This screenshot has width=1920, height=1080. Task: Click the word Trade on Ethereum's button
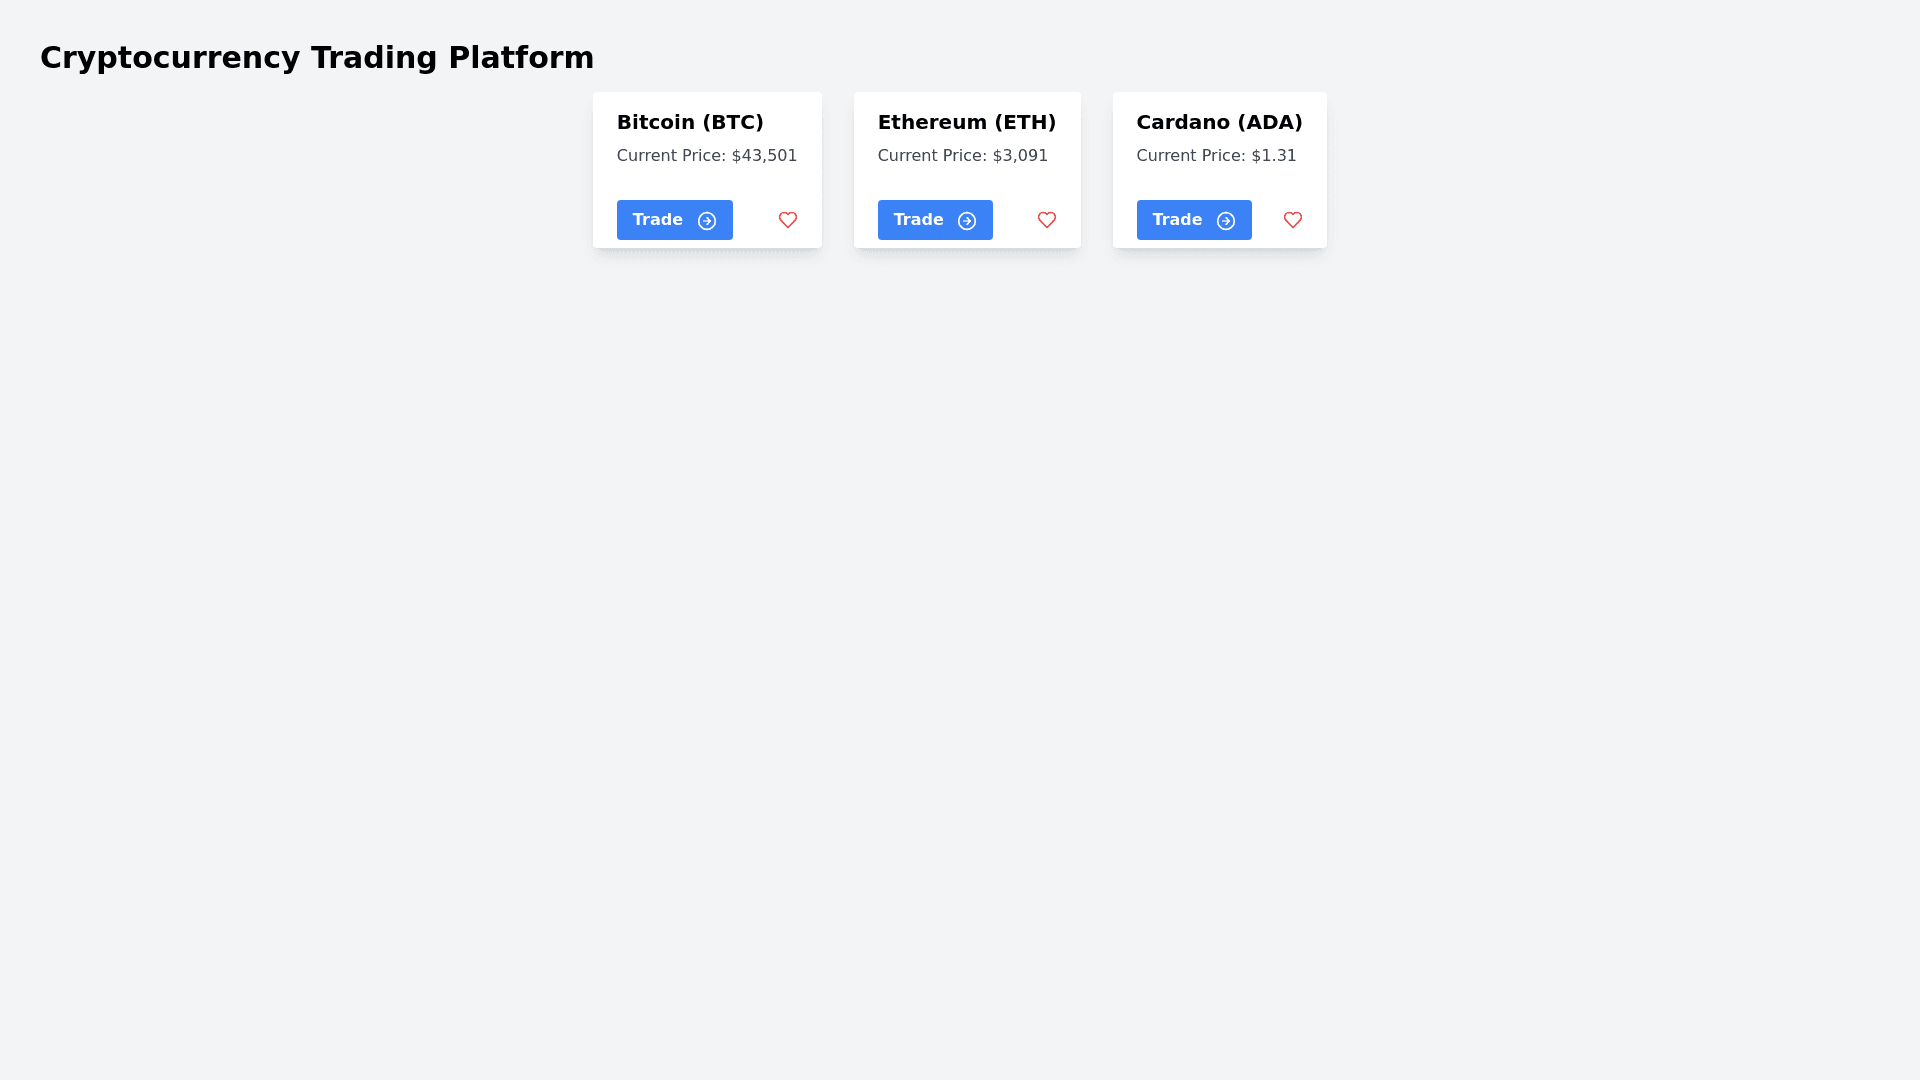(x=918, y=220)
